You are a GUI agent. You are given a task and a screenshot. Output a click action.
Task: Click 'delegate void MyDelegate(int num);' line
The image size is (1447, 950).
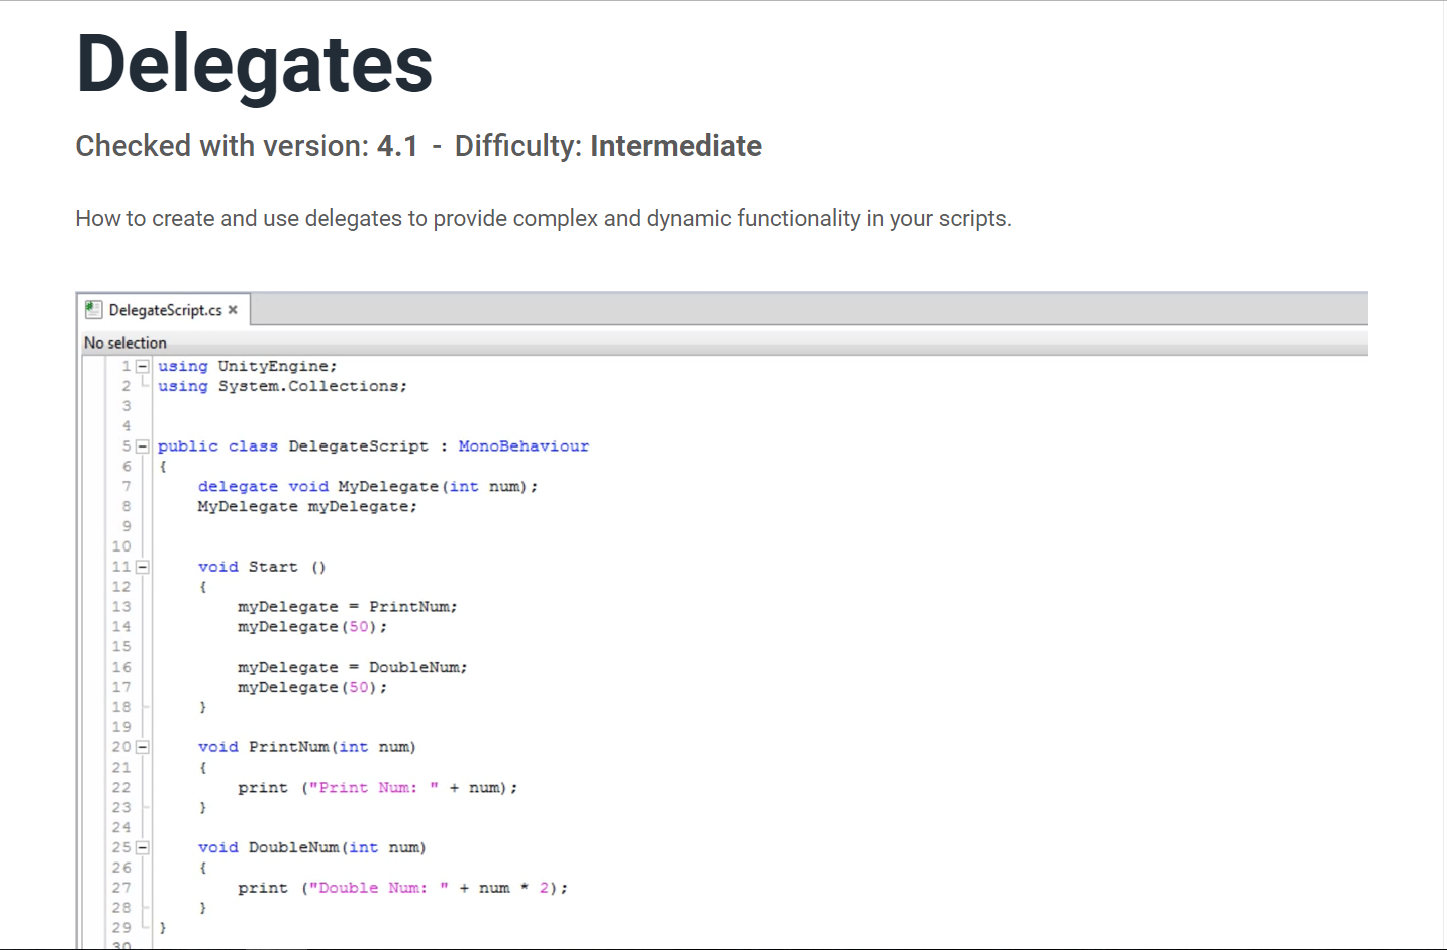coord(368,487)
